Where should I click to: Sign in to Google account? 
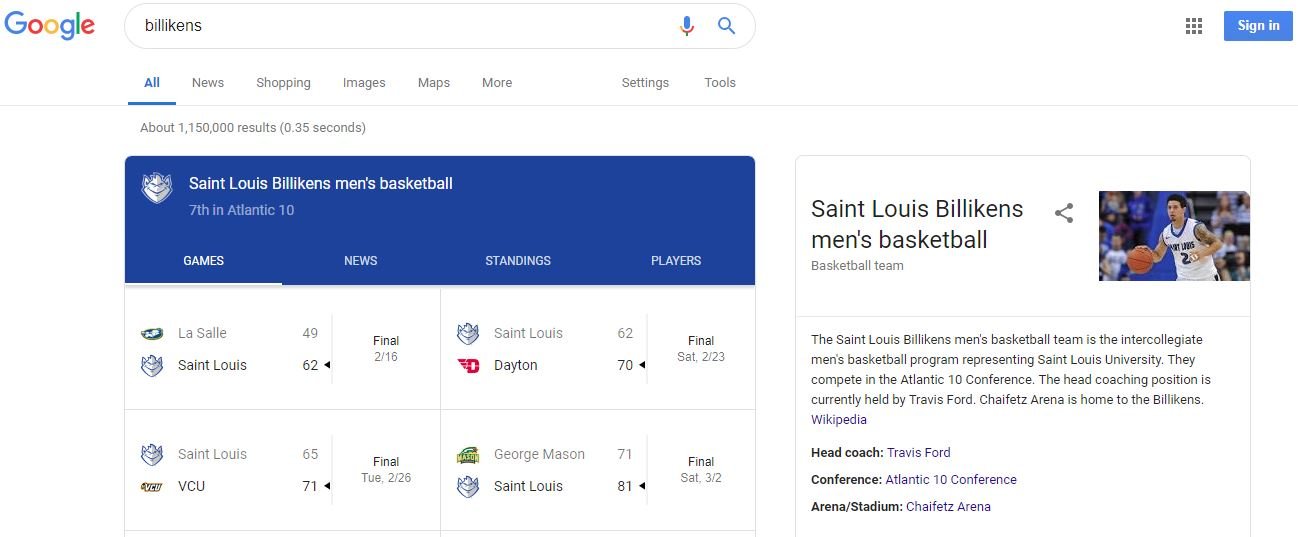click(x=1258, y=26)
